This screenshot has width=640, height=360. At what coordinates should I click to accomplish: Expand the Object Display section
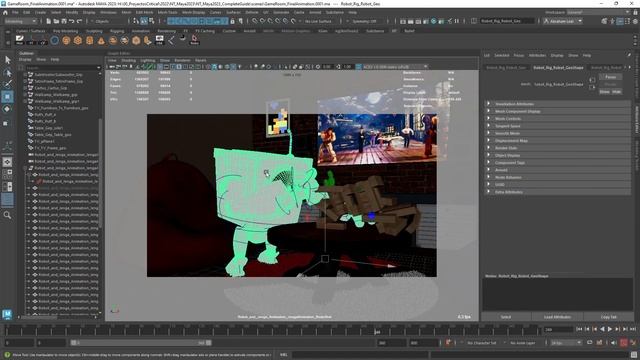point(558,156)
